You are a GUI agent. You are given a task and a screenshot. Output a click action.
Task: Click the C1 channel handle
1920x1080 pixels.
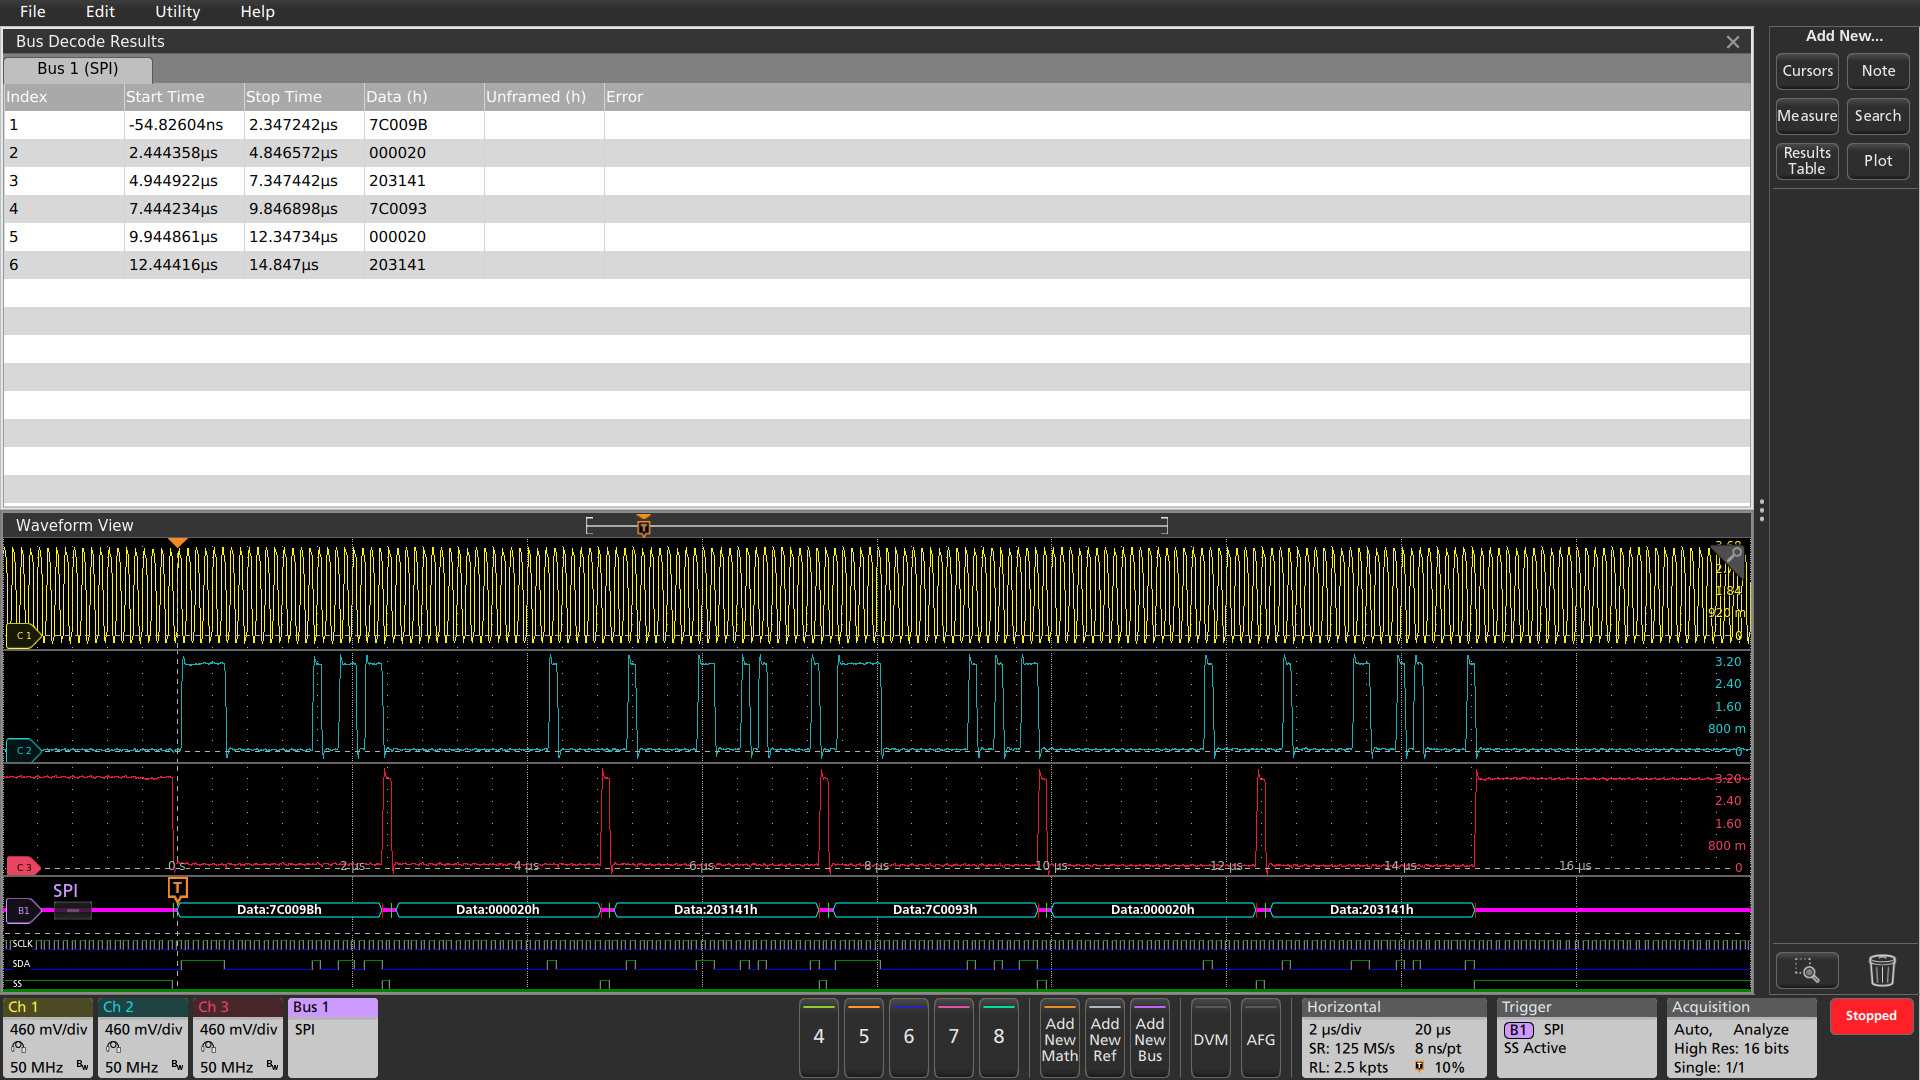coord(22,635)
